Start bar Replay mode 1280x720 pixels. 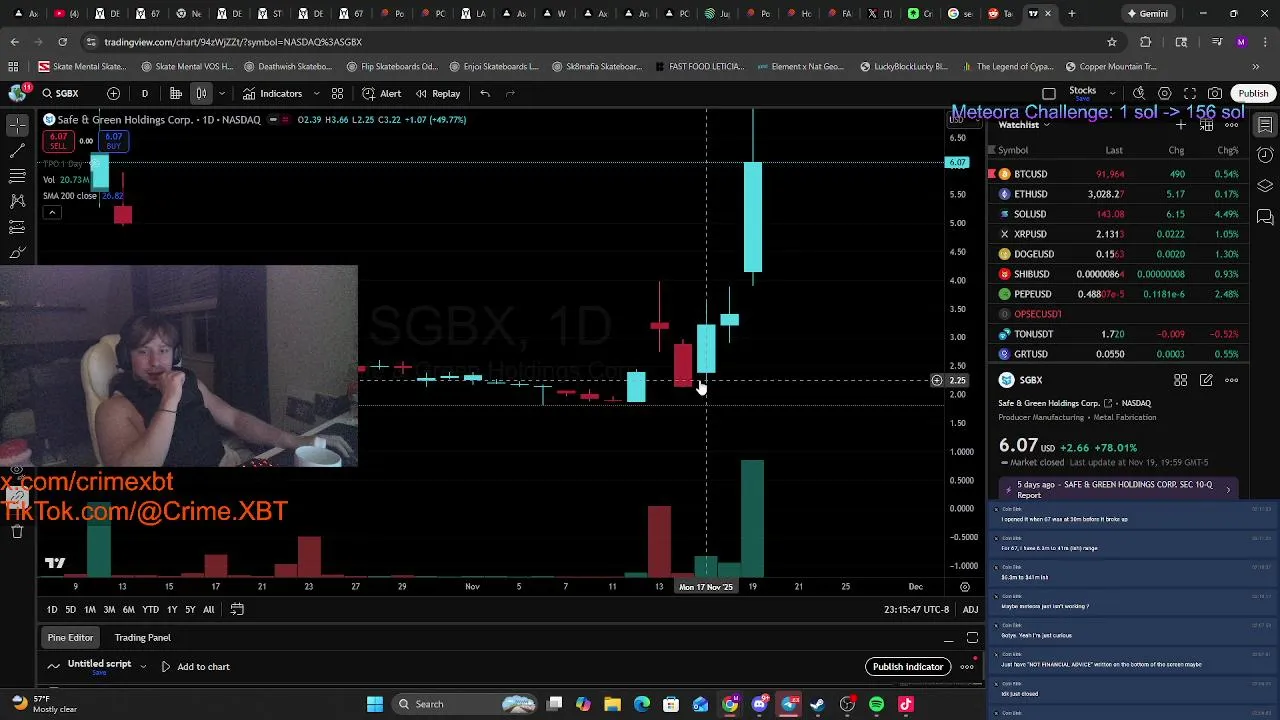438,93
